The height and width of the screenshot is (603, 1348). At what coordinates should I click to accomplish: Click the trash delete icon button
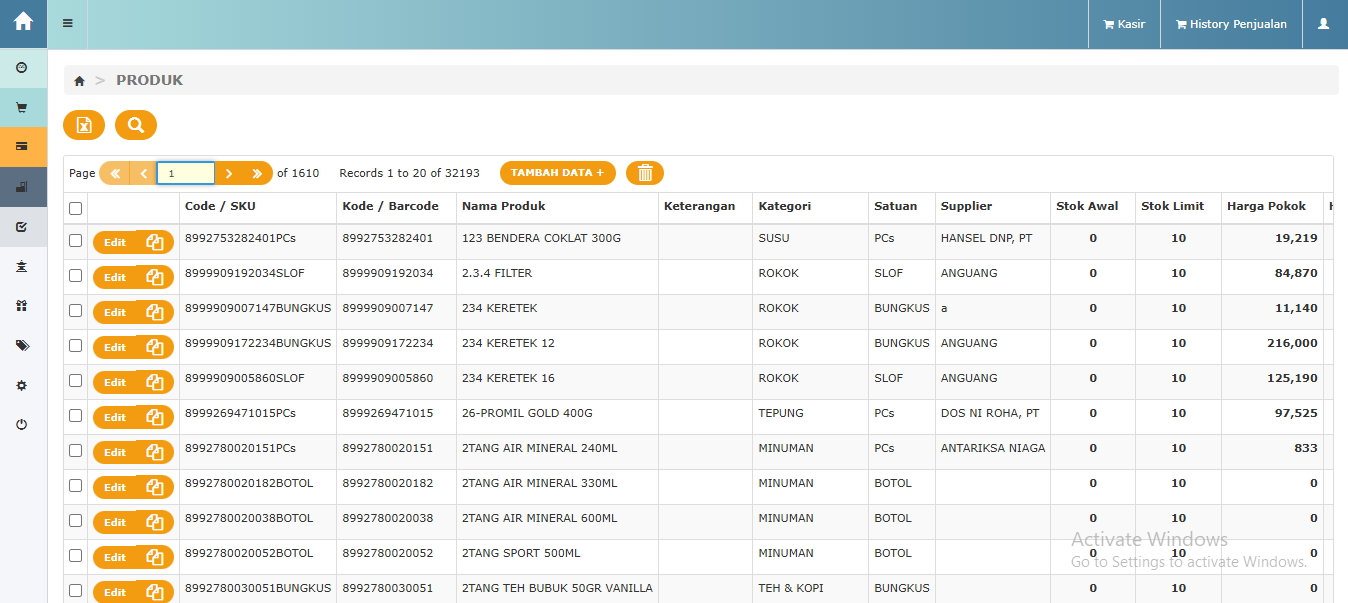(x=645, y=173)
